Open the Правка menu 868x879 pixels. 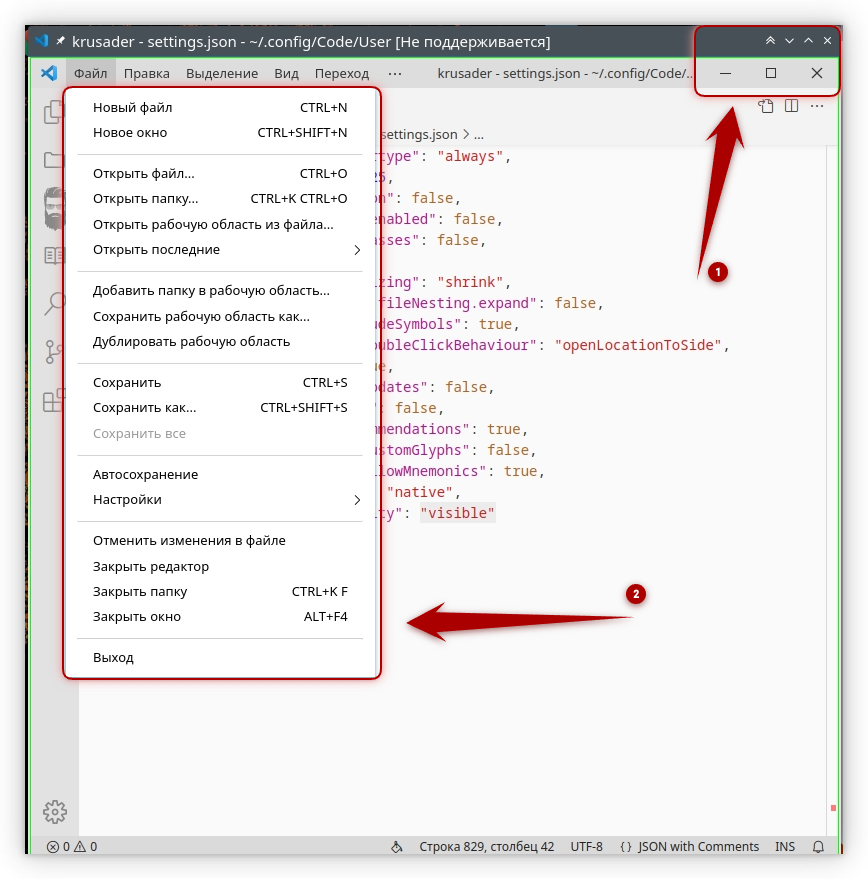[145, 73]
